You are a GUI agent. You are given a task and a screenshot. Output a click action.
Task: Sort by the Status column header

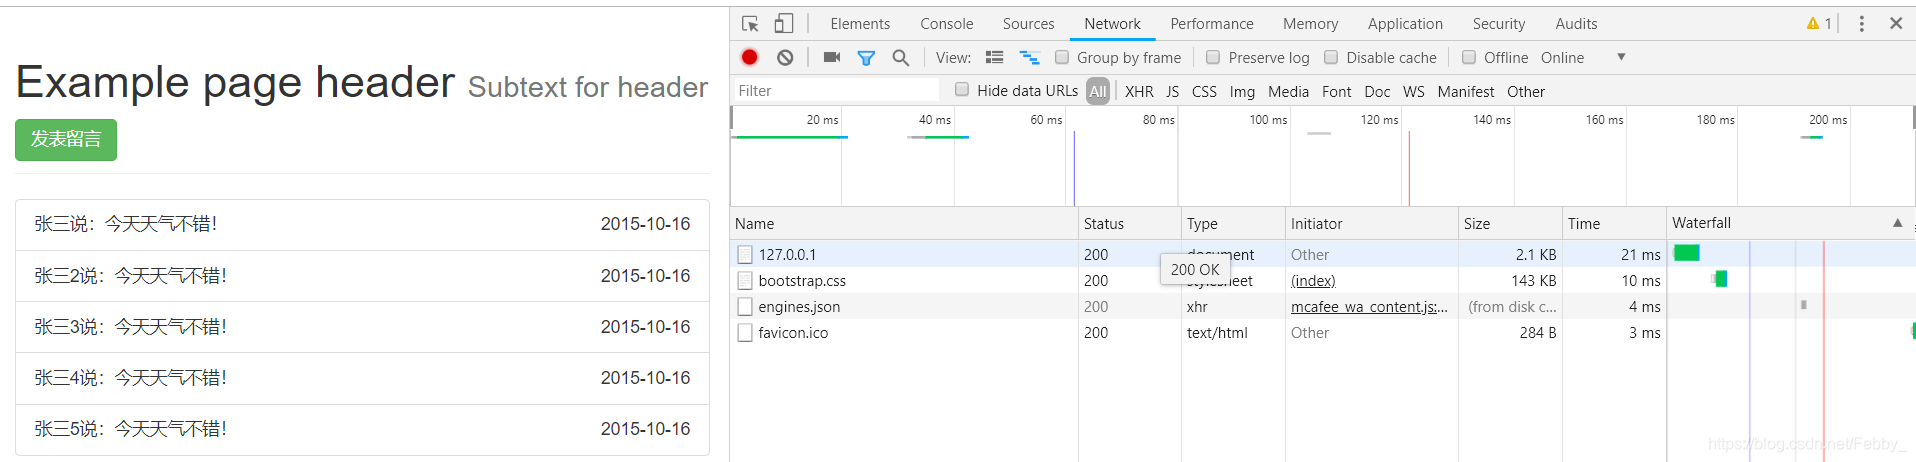click(x=1129, y=224)
